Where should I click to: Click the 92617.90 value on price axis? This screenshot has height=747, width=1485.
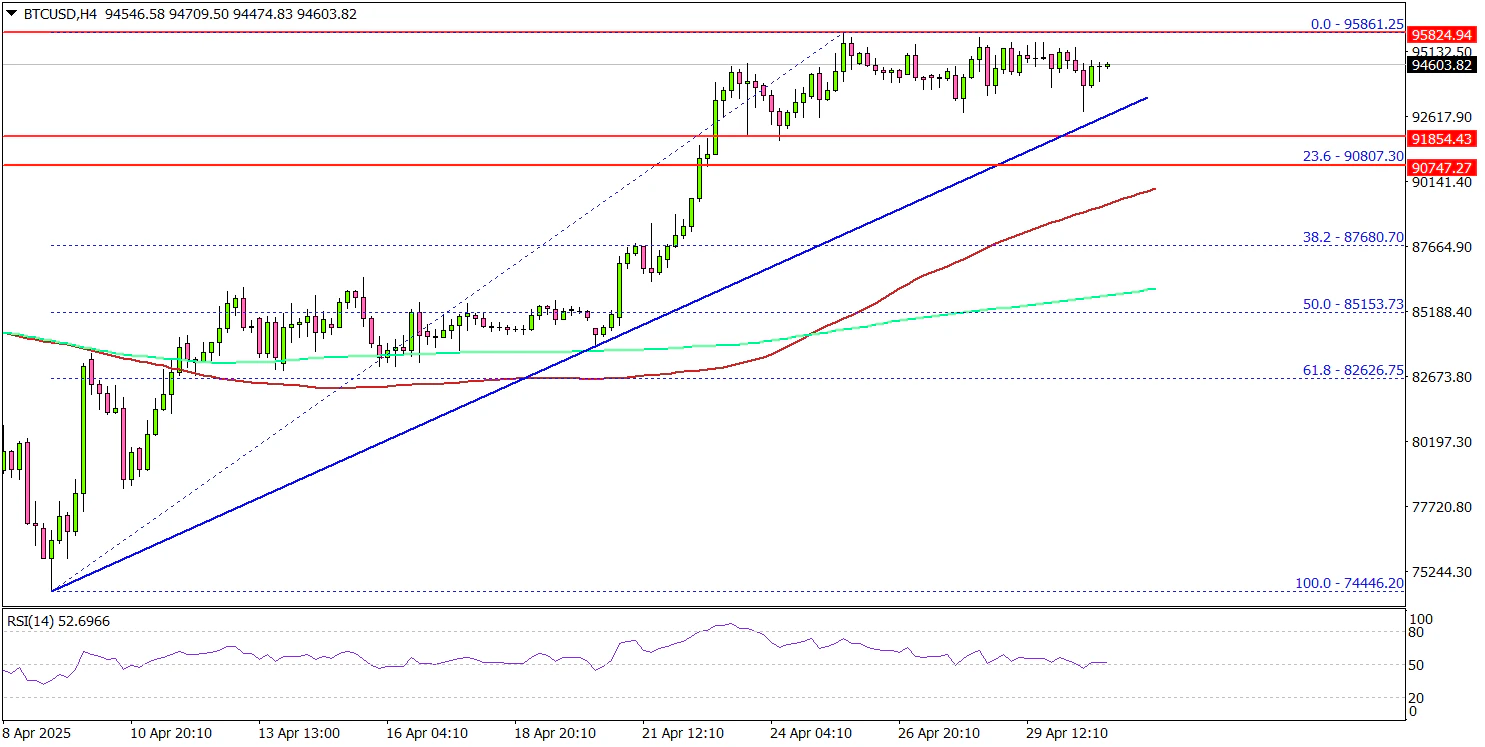tap(1440, 117)
